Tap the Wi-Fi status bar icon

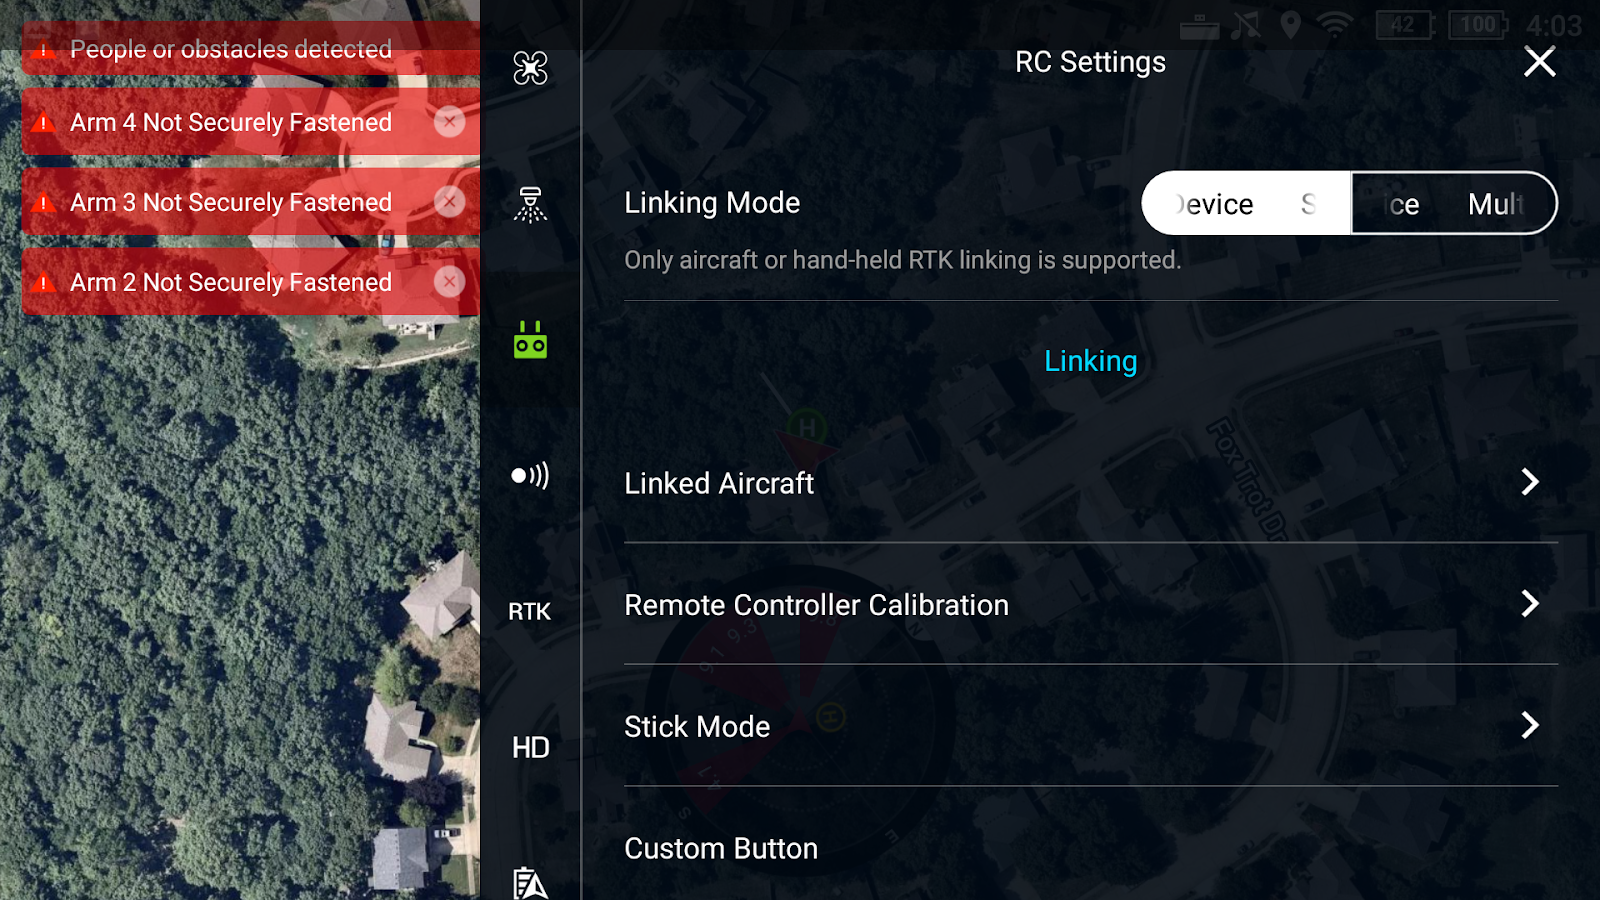pos(1335,25)
